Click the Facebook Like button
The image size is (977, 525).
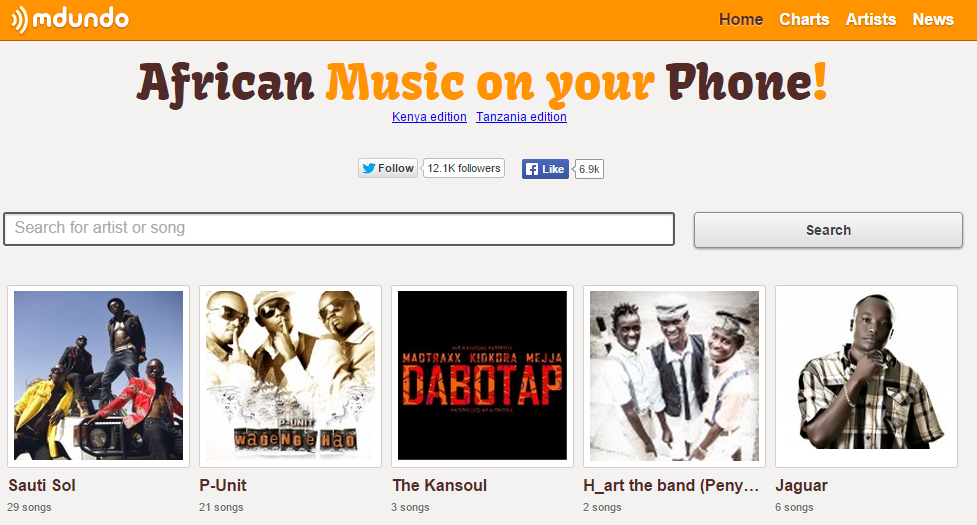coord(545,169)
